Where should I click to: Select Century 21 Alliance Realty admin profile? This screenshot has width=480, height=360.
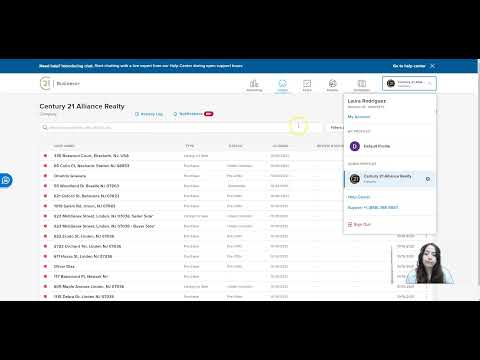click(x=390, y=179)
